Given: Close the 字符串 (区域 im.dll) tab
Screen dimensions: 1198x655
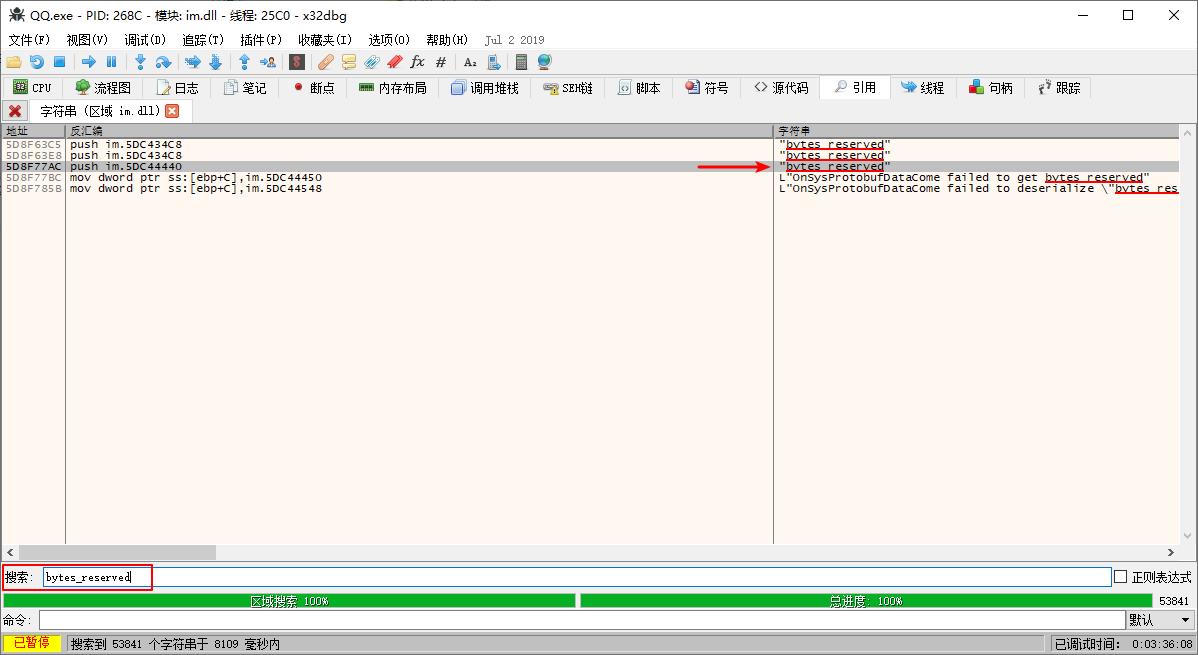Looking at the screenshot, I should point(172,111).
